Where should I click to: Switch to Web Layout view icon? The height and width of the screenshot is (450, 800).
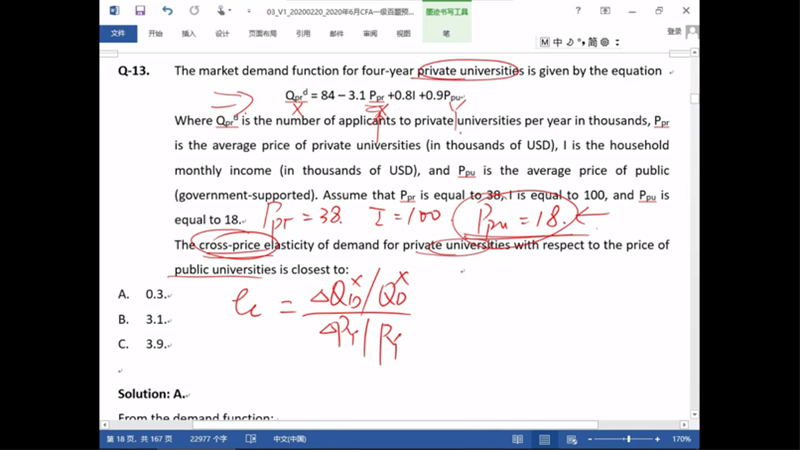pyautogui.click(x=571, y=439)
